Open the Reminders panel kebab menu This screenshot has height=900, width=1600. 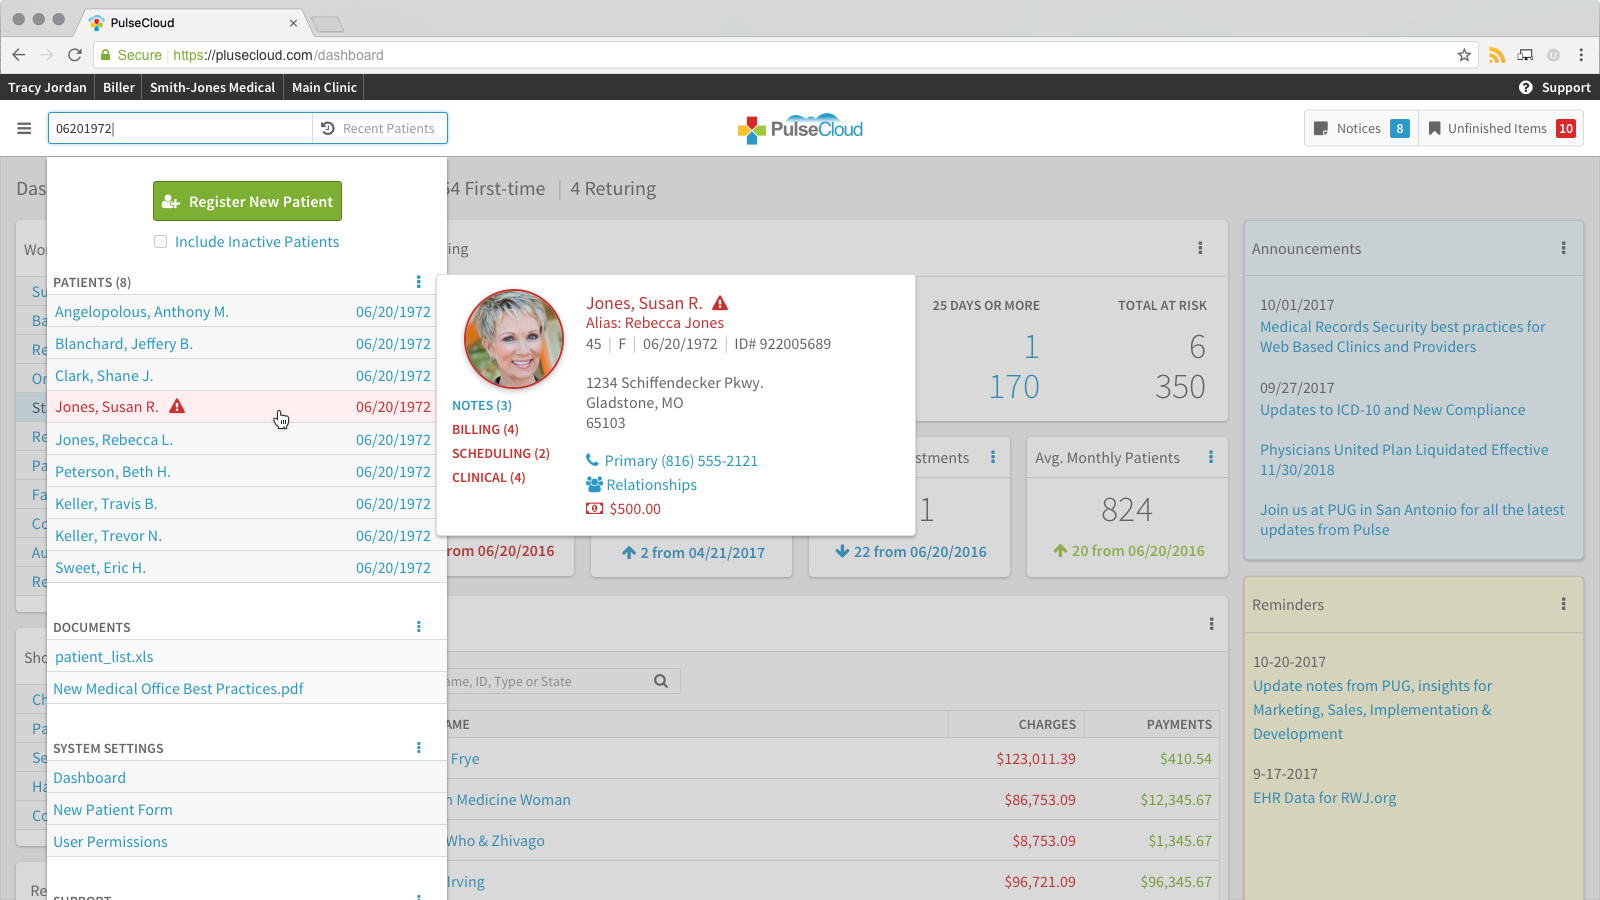point(1564,604)
